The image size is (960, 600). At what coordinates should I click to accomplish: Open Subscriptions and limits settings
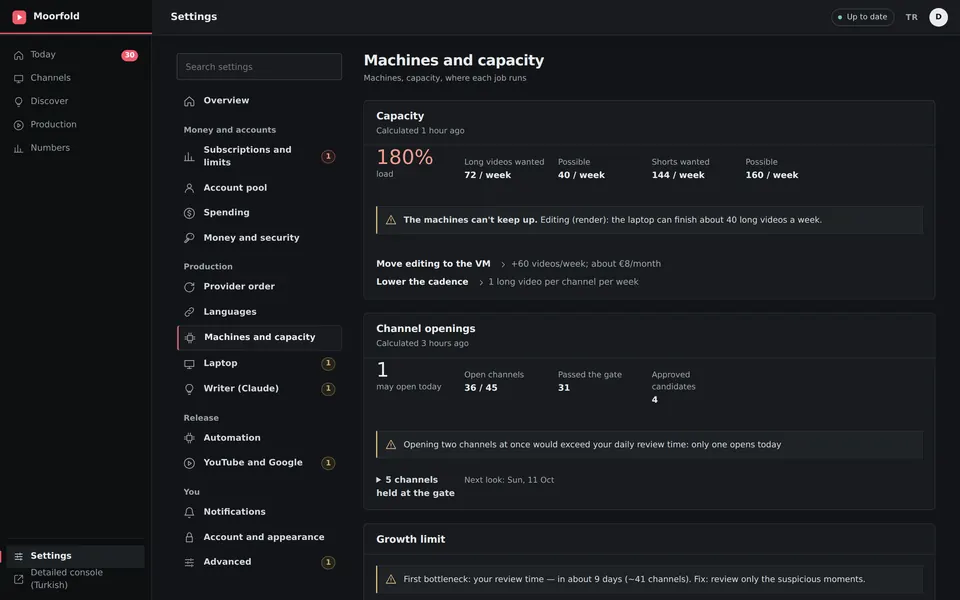[x=259, y=156]
